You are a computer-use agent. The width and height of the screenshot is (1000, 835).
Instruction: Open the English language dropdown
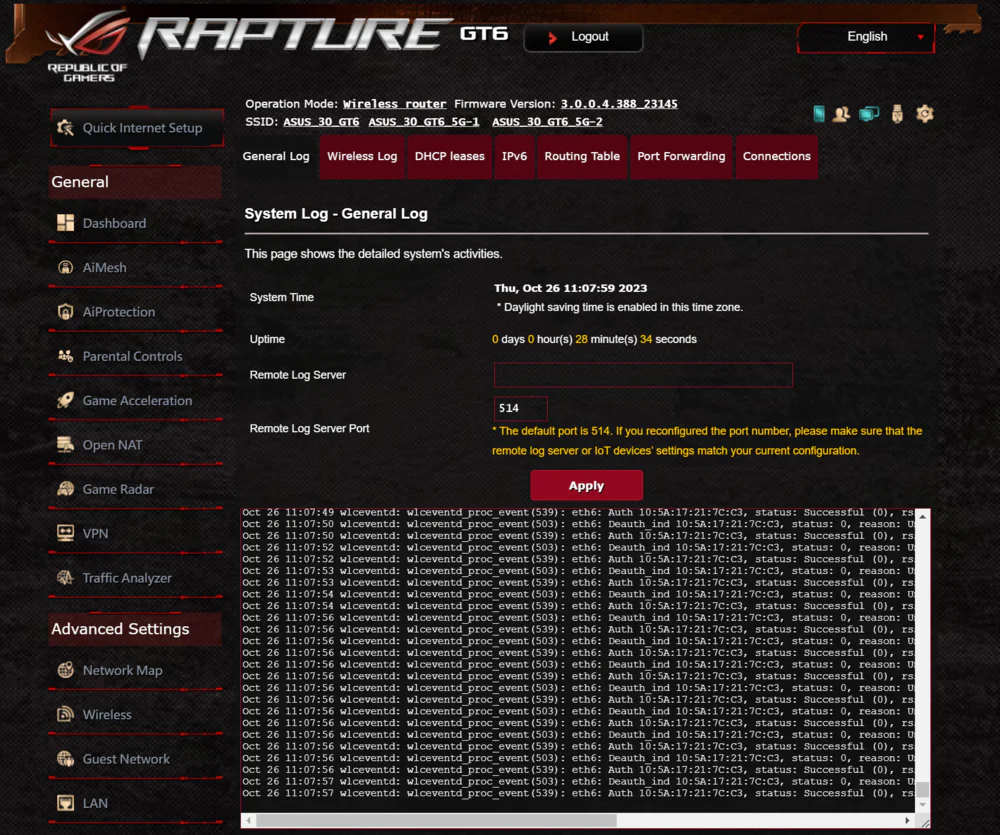coord(866,37)
